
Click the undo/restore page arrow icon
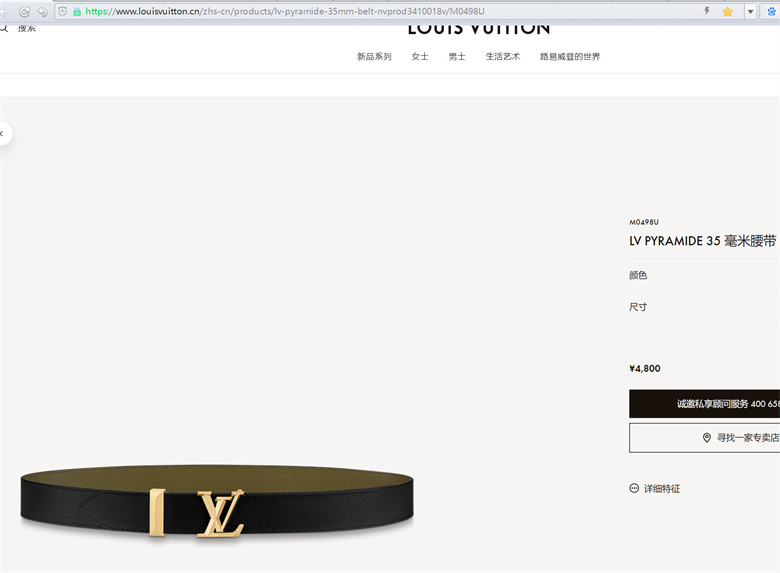tap(43, 11)
